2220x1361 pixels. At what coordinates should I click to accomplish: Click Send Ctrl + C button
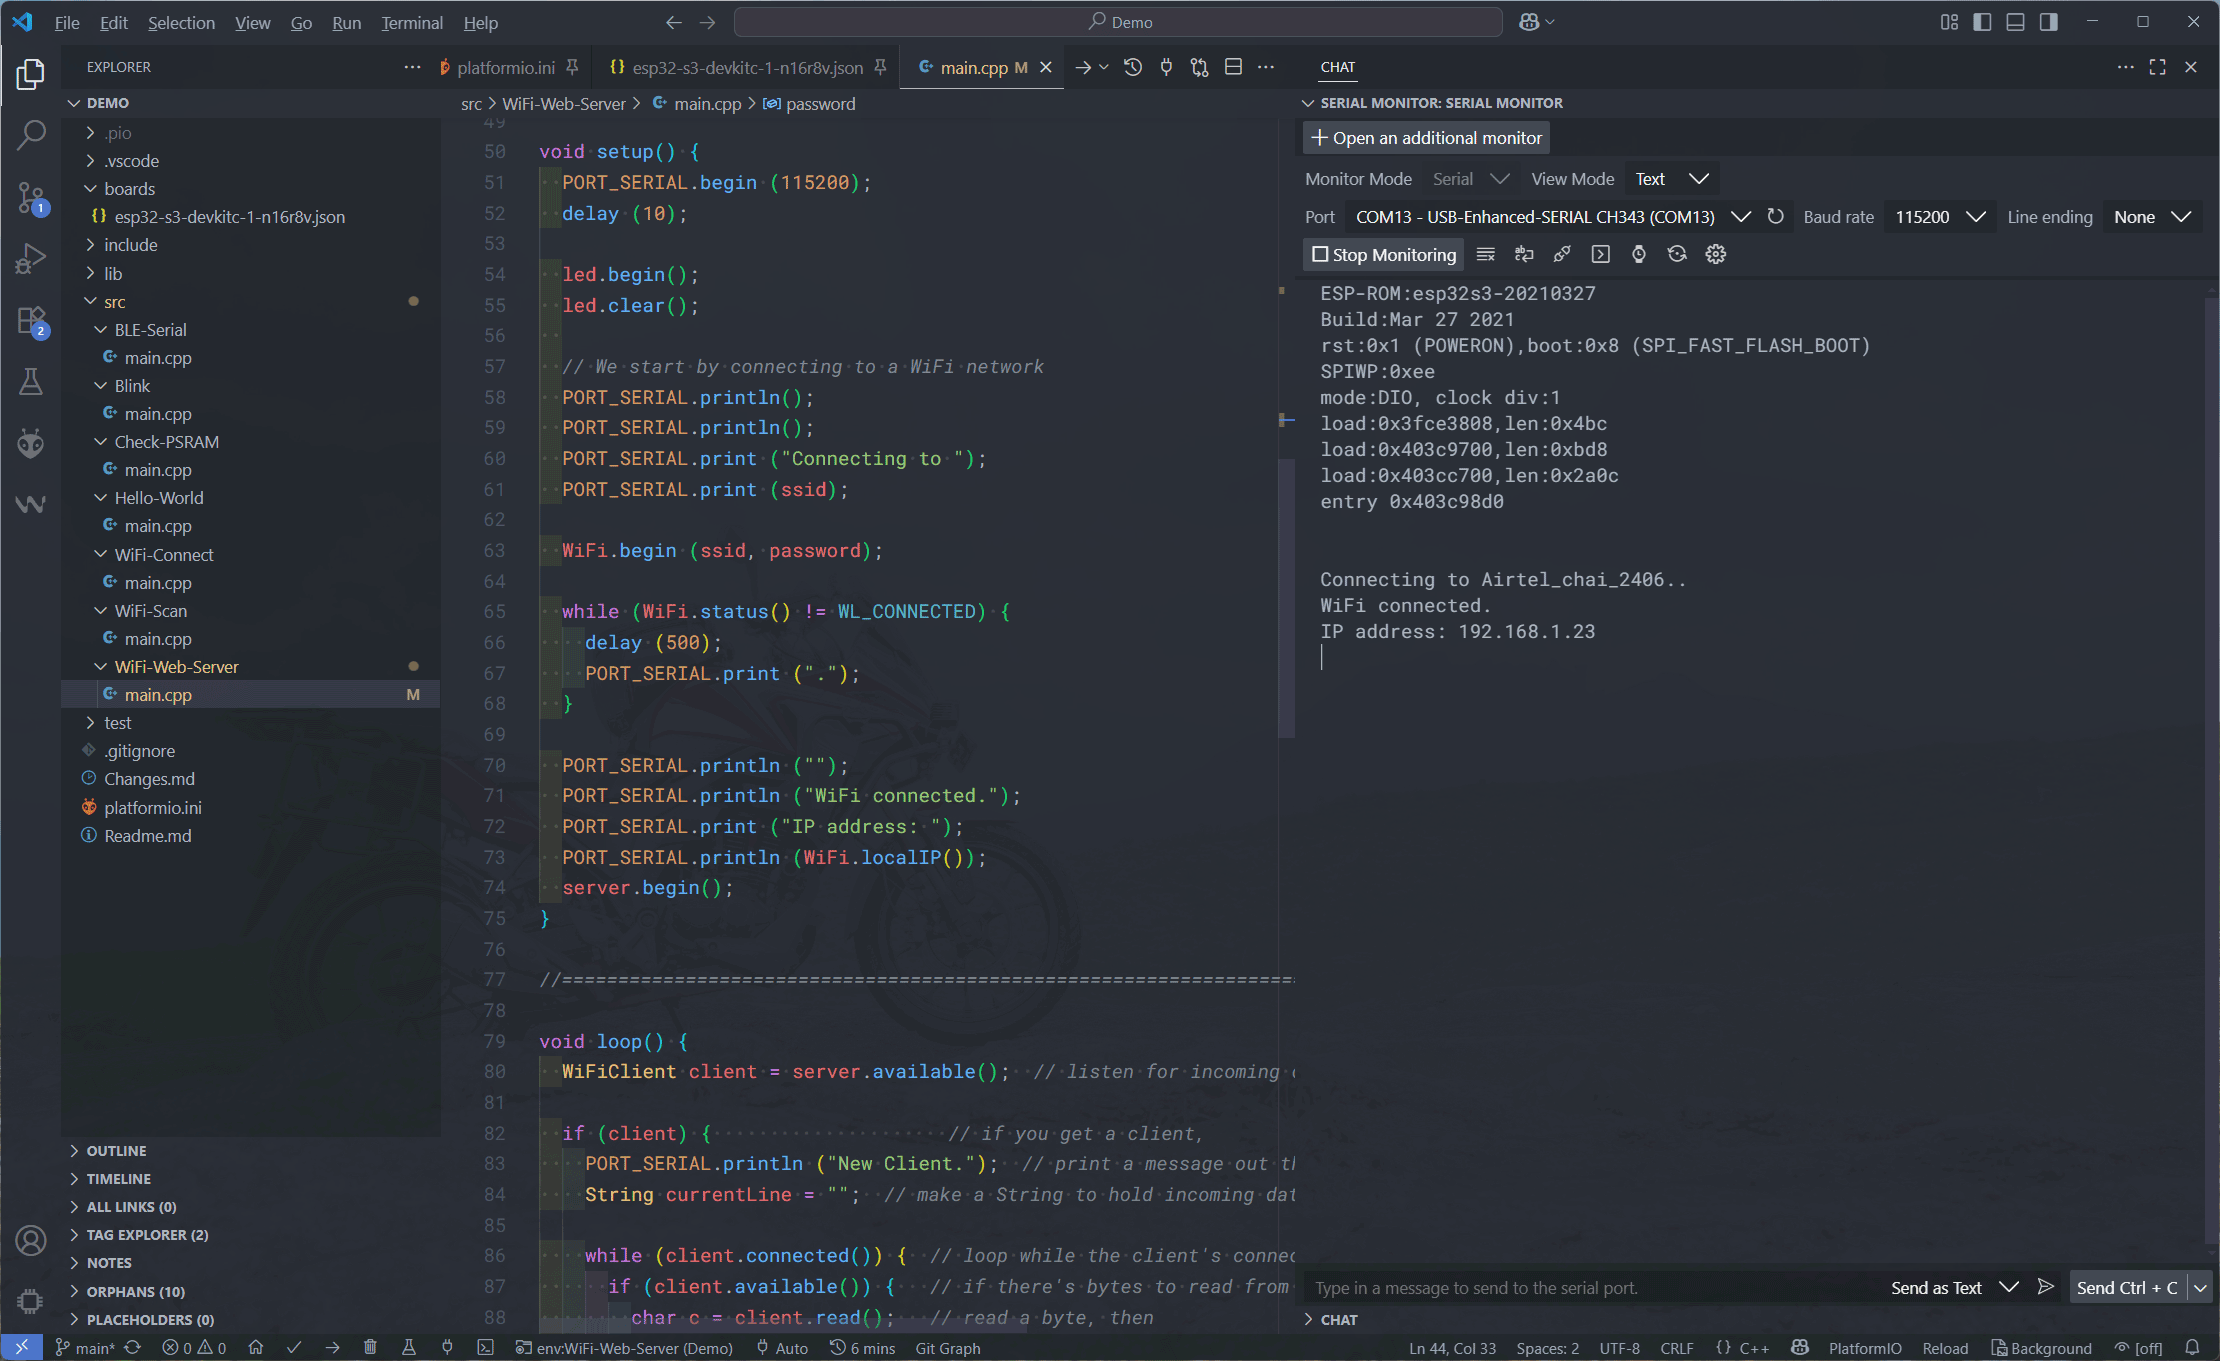click(x=2127, y=1287)
